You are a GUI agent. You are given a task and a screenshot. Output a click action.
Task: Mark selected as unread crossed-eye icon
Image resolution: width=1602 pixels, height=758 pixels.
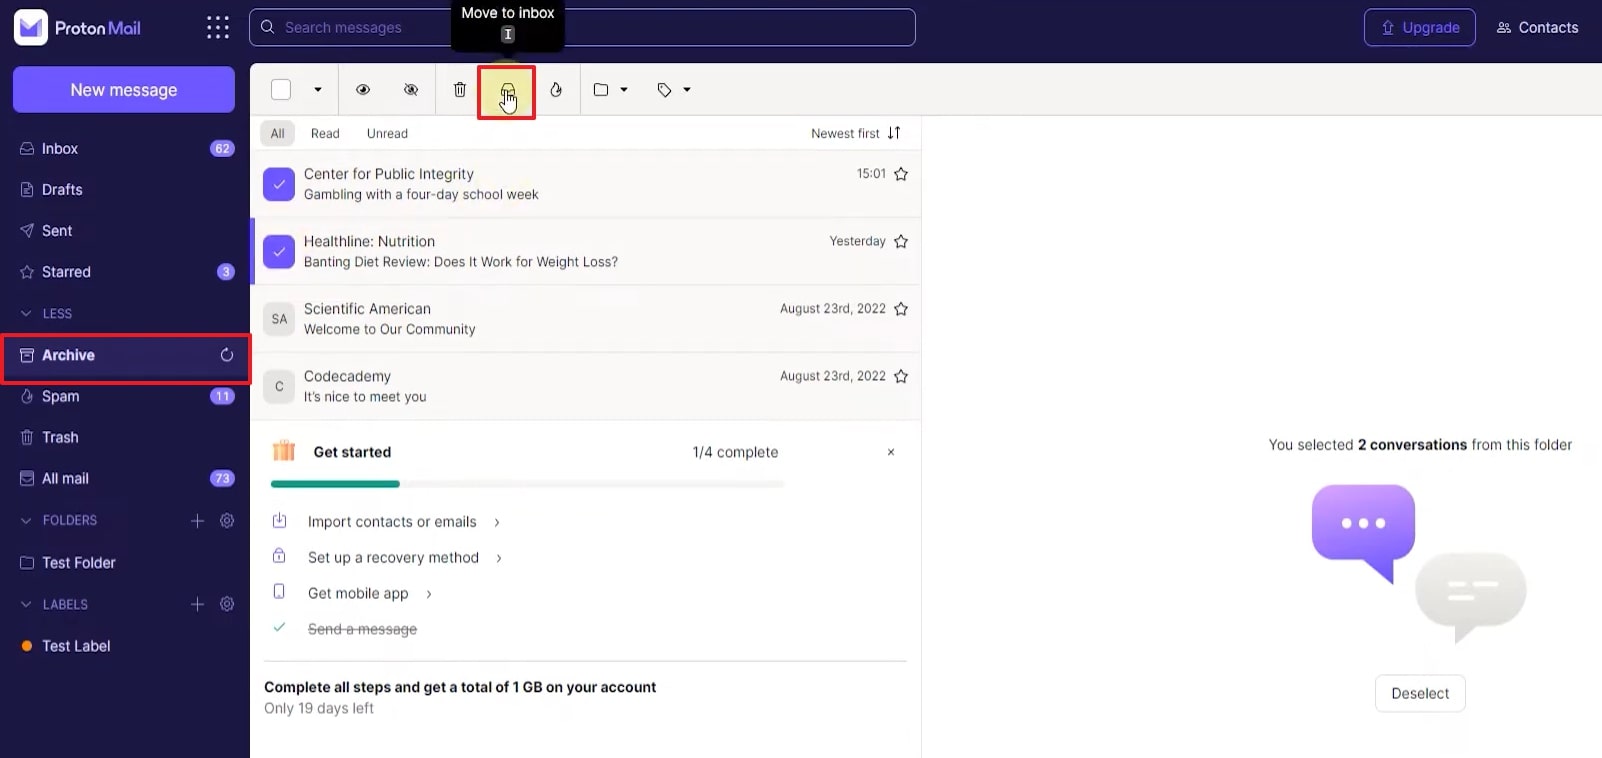411,90
